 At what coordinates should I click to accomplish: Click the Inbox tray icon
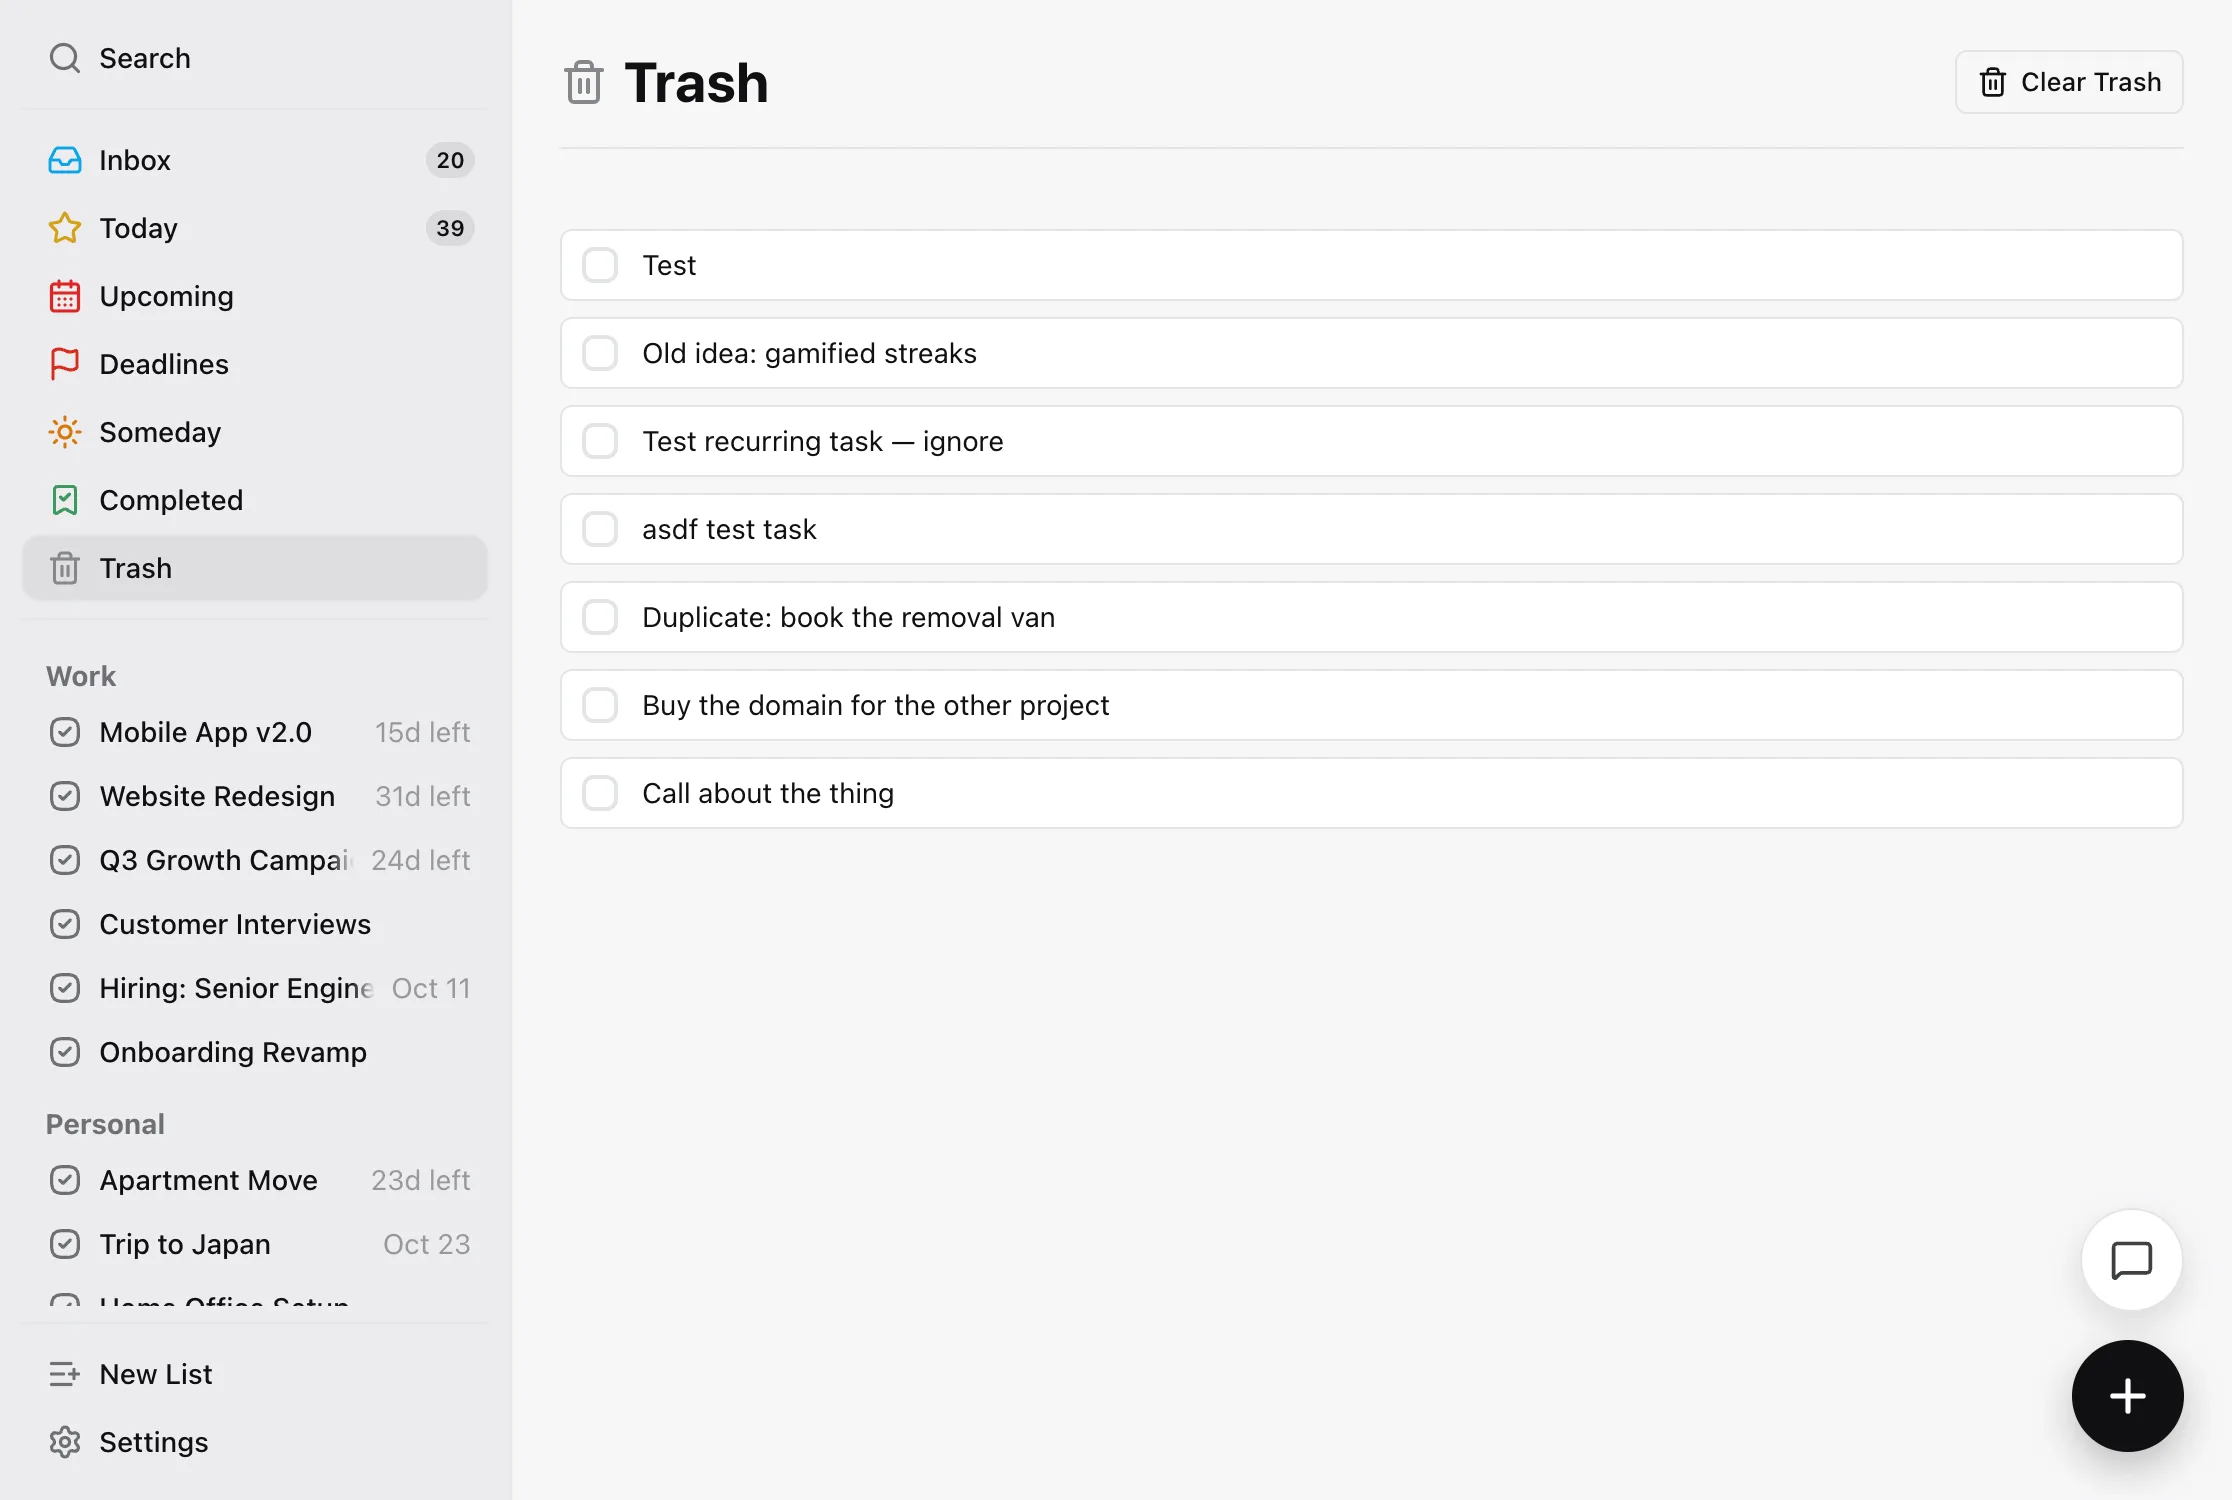(x=65, y=160)
